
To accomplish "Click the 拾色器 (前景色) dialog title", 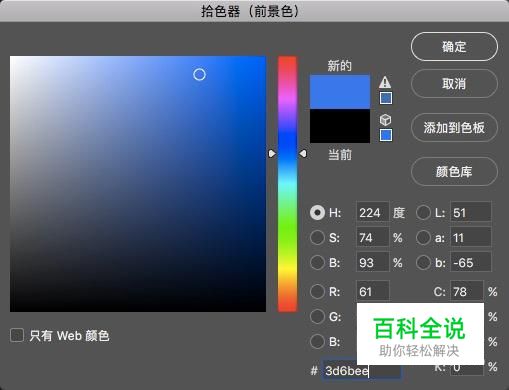I will click(x=250, y=11).
